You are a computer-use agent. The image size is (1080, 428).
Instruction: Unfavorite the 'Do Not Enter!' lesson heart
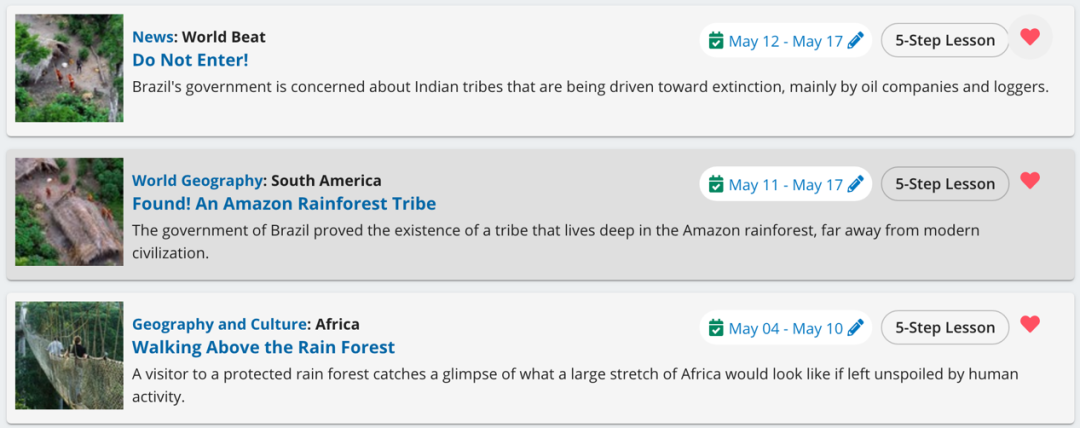[x=1030, y=37]
